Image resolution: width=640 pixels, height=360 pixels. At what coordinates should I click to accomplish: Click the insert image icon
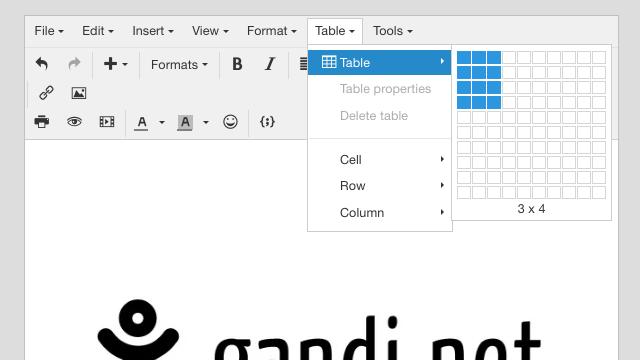[x=79, y=93]
